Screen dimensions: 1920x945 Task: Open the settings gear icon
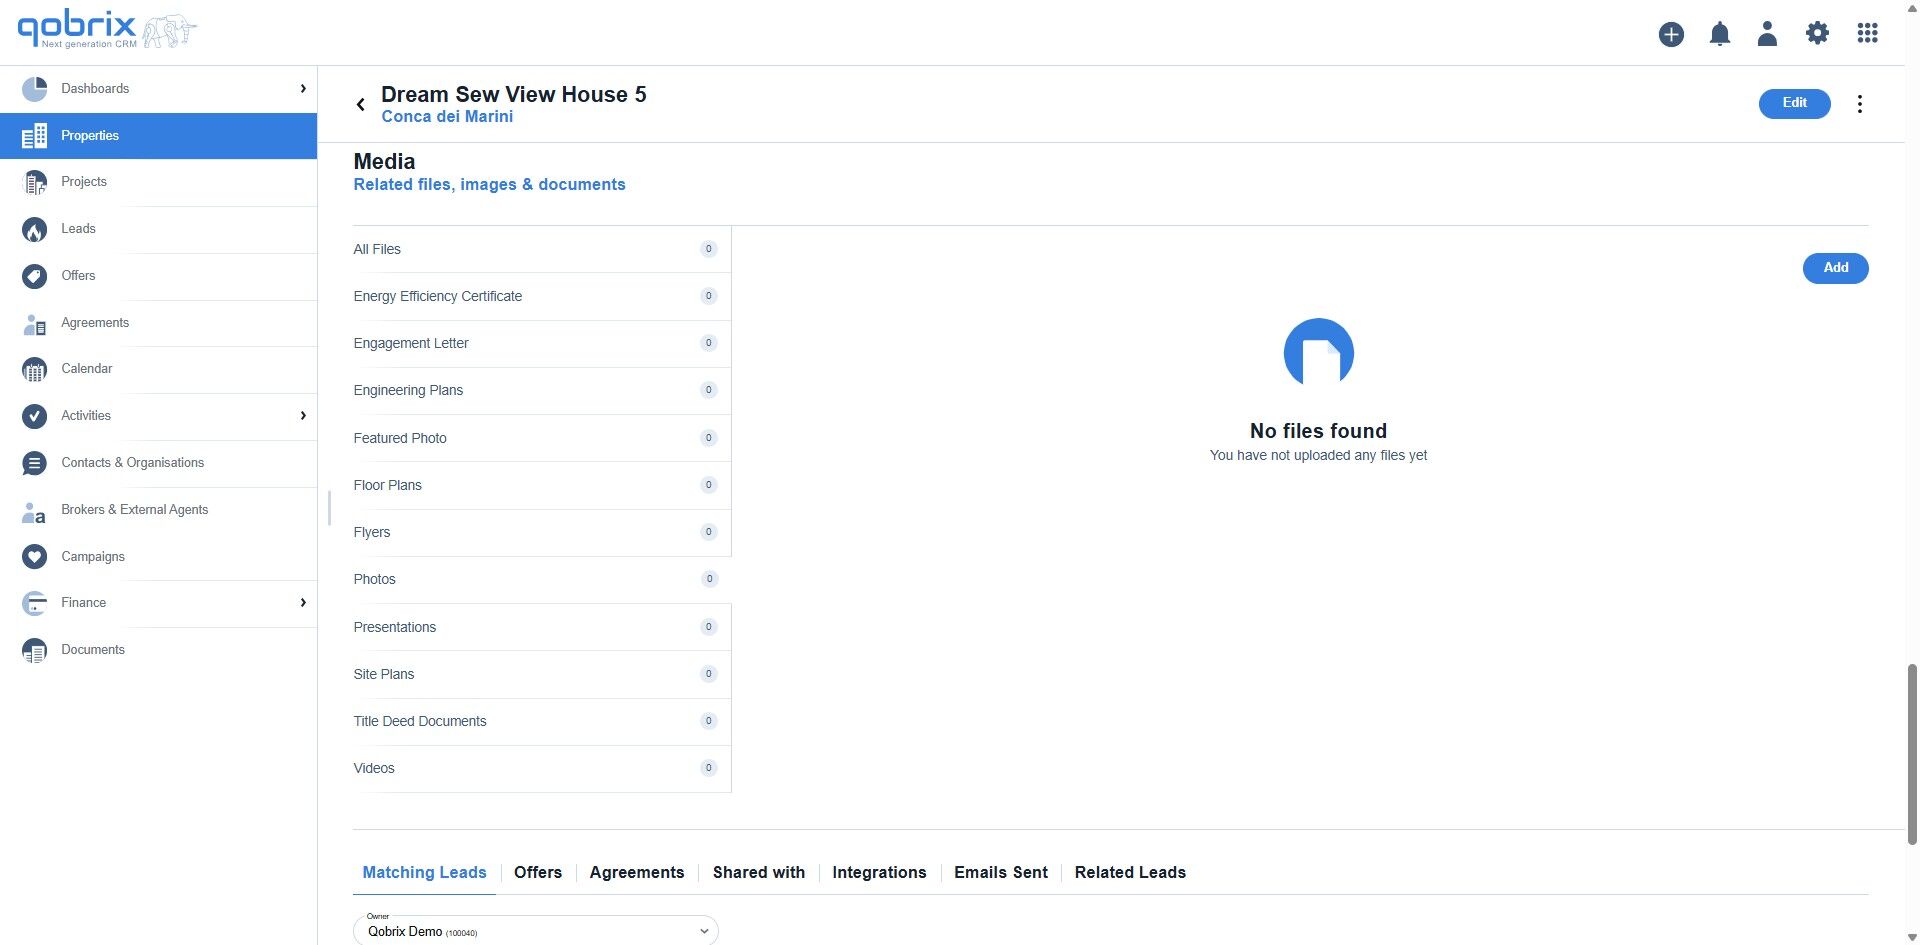point(1817,33)
